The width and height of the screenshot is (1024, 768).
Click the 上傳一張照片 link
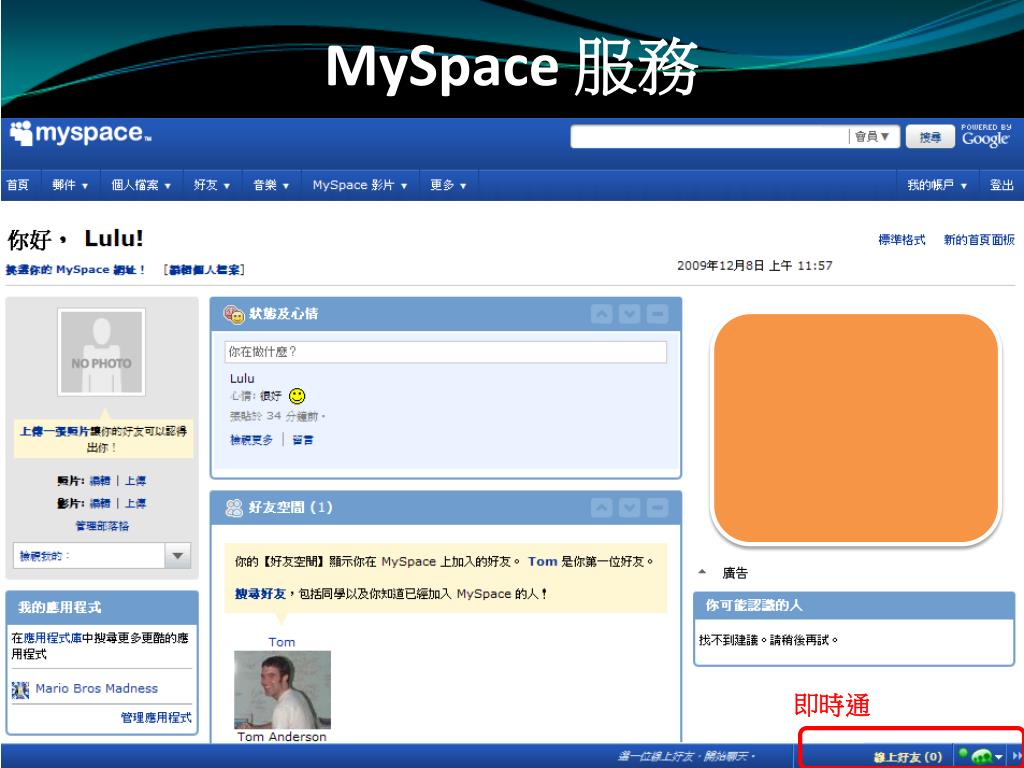[55, 431]
